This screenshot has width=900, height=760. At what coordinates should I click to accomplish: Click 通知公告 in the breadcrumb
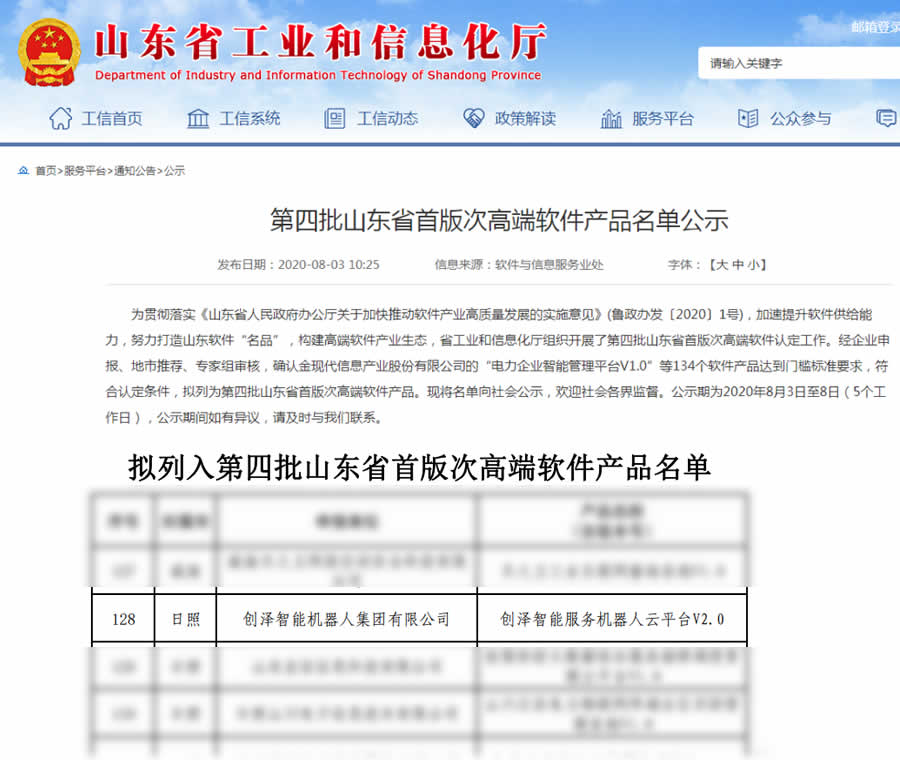[x=135, y=171]
